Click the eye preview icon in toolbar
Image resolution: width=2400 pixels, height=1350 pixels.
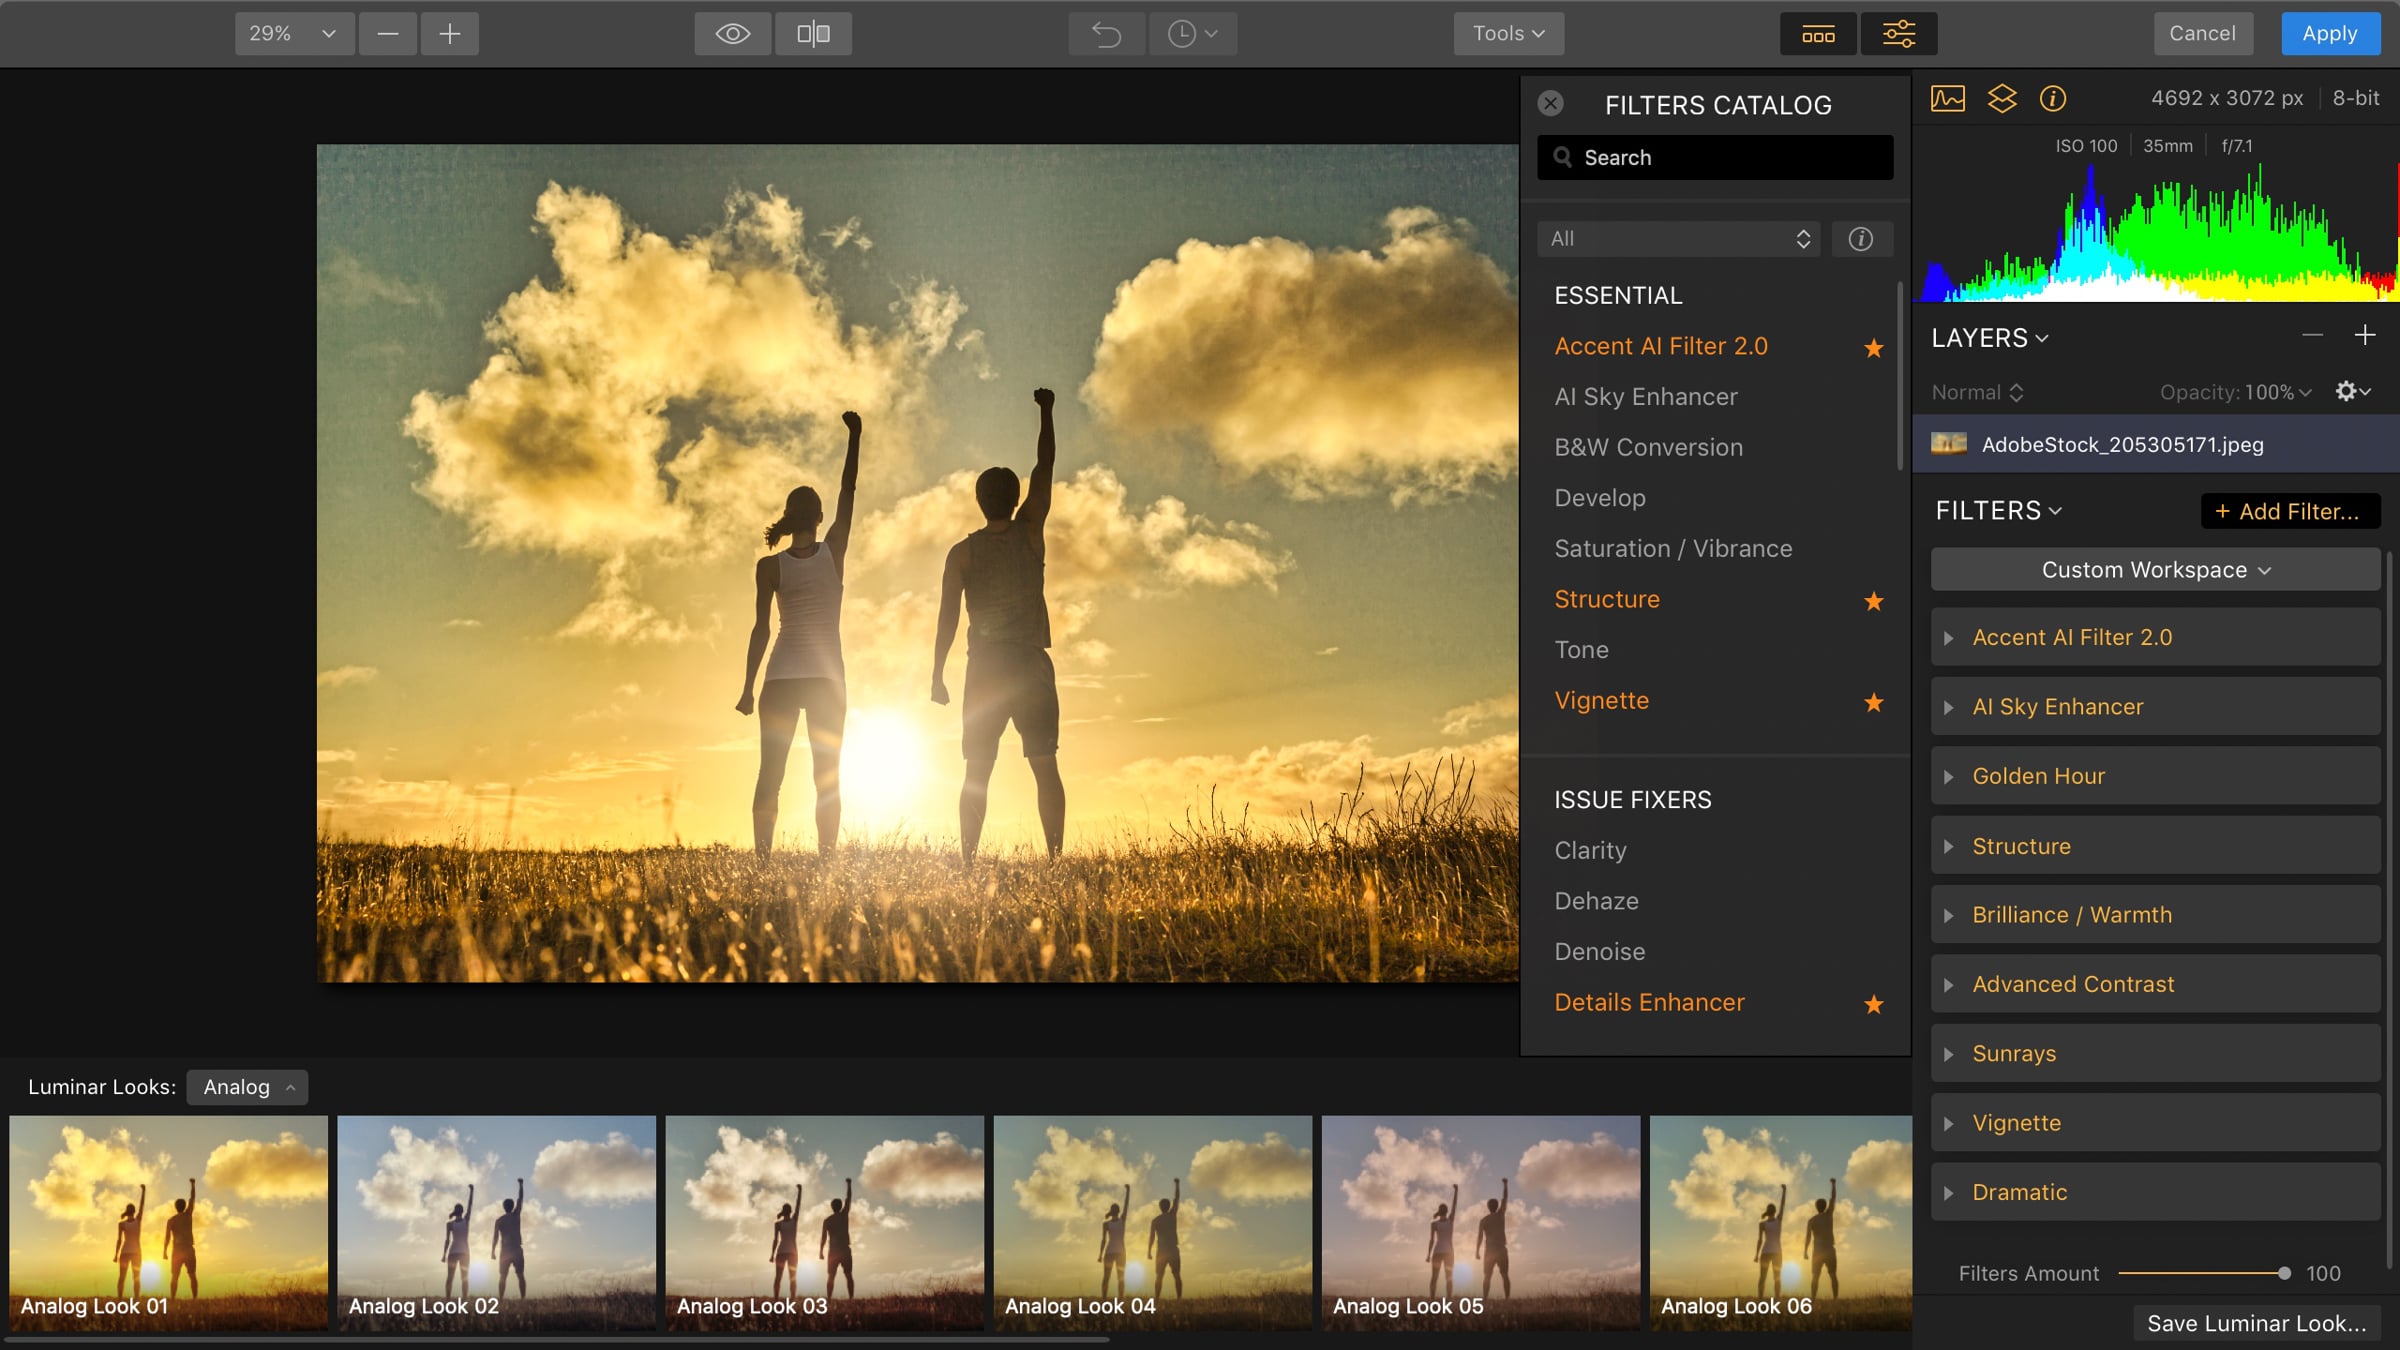pyautogui.click(x=732, y=34)
